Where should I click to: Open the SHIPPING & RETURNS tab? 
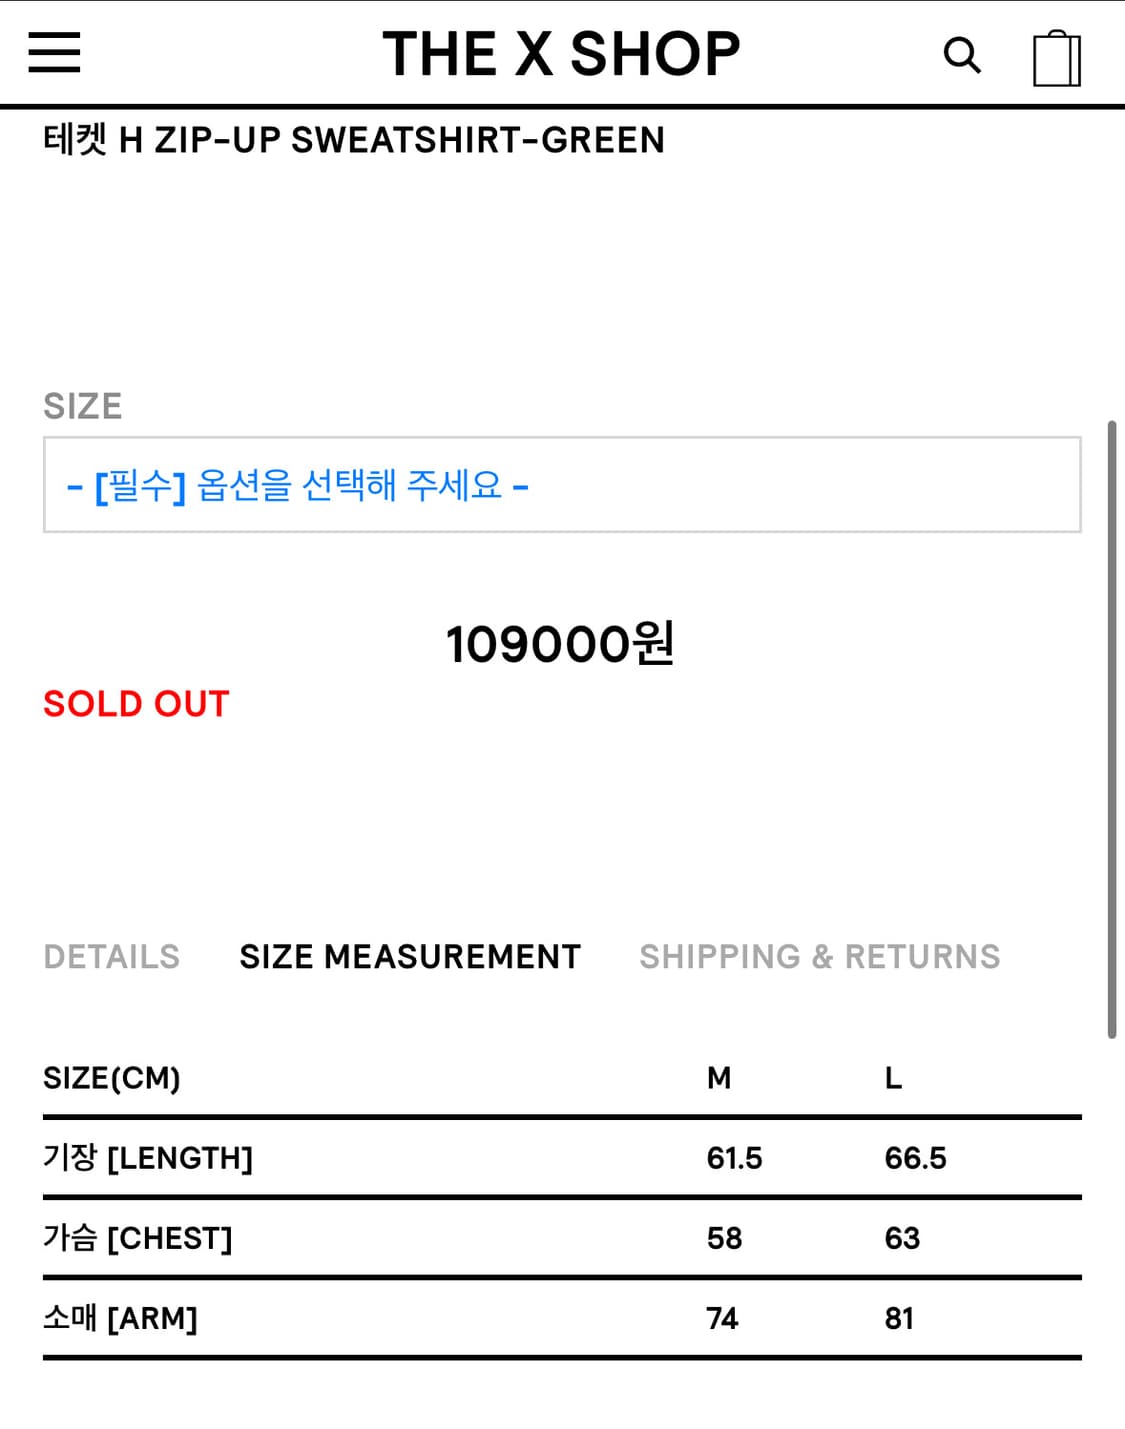820,957
